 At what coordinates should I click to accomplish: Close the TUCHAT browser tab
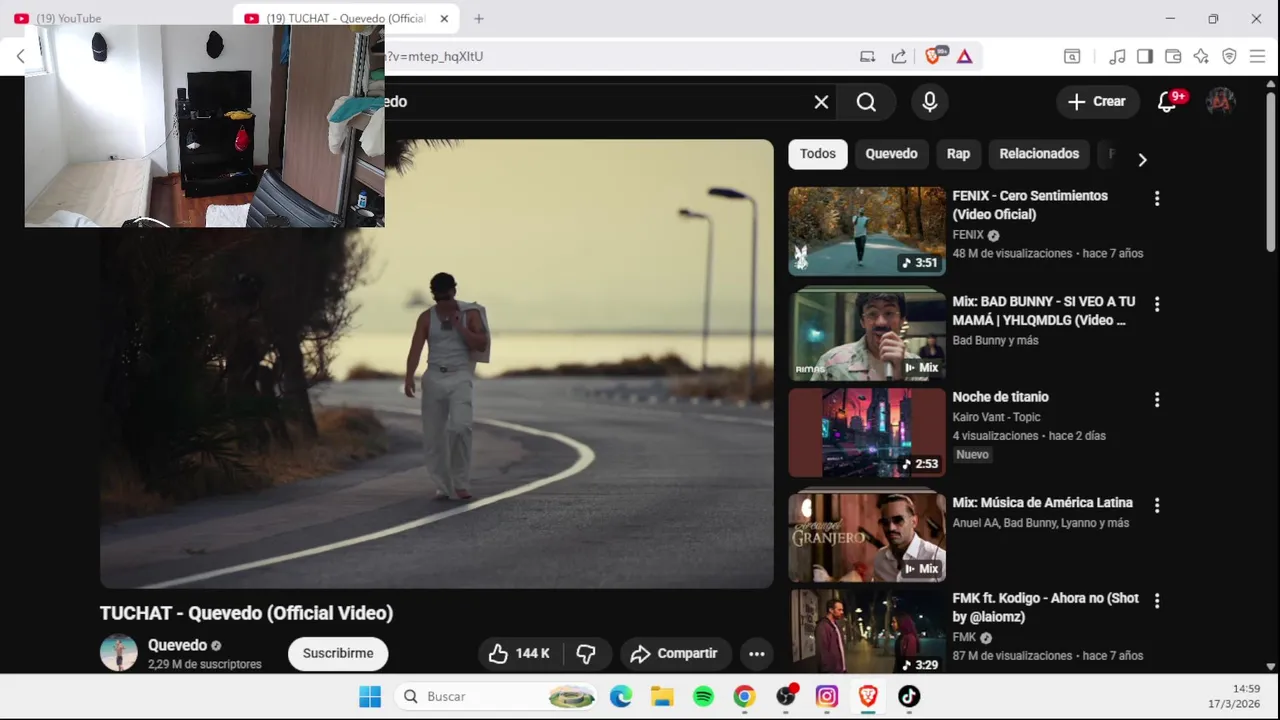[x=445, y=18]
